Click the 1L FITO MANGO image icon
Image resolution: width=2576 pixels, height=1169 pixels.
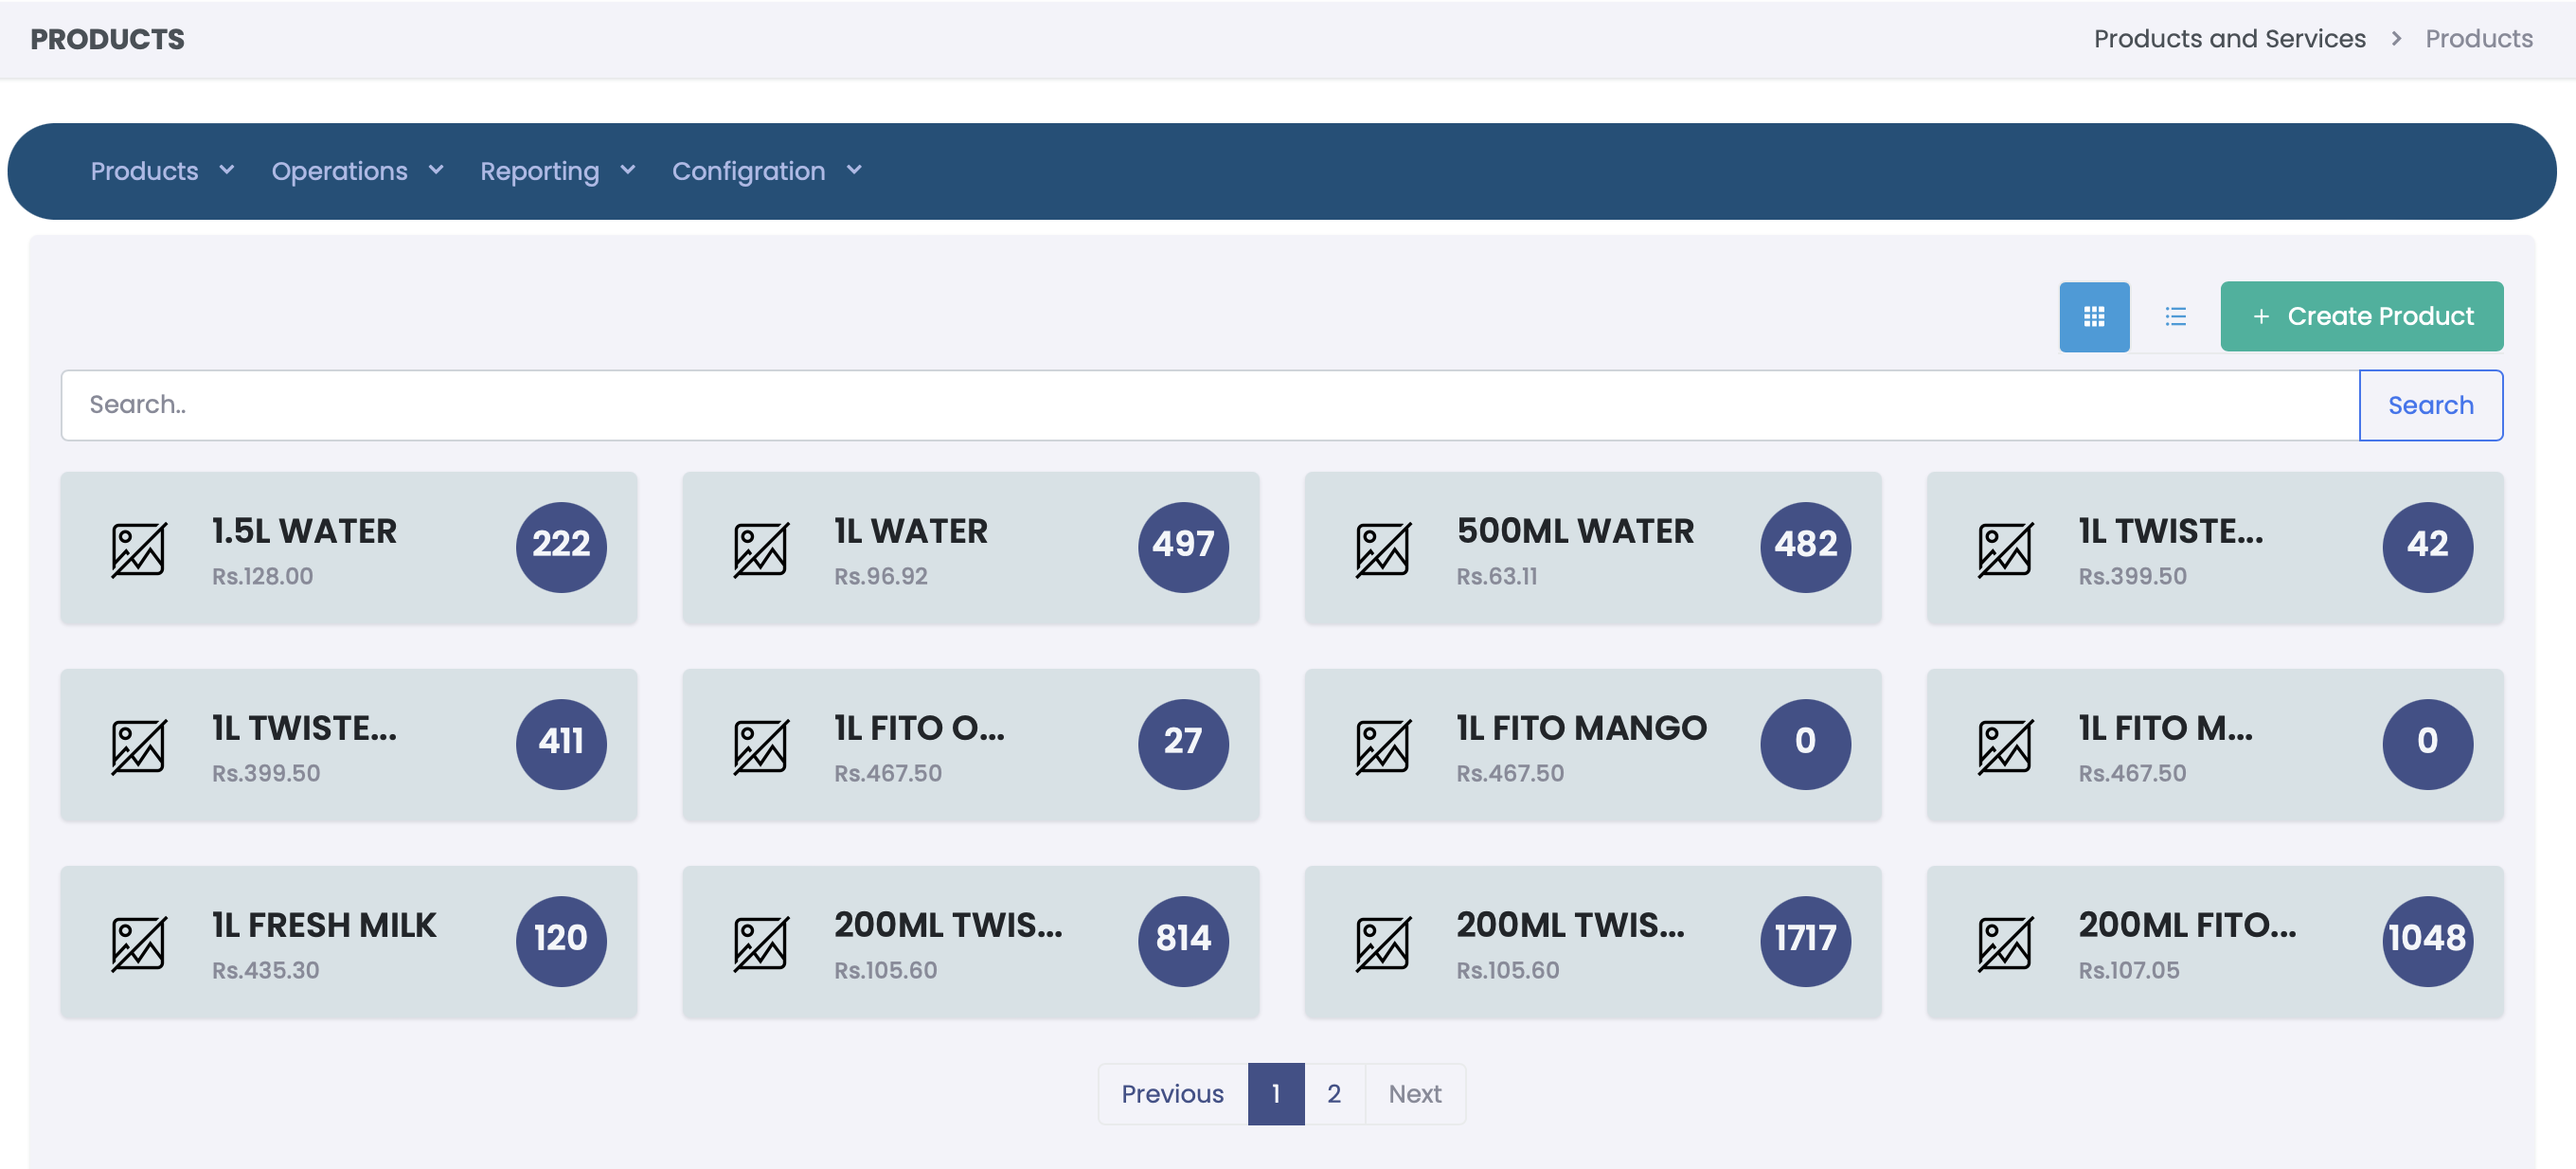(1382, 746)
